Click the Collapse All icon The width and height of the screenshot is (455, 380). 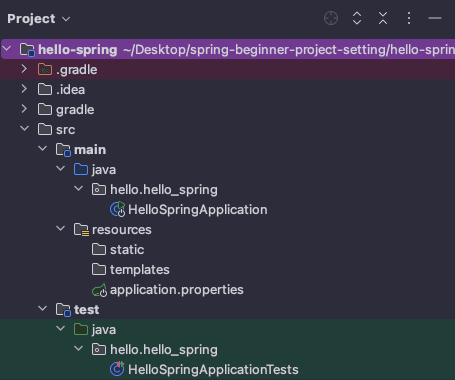(x=383, y=18)
